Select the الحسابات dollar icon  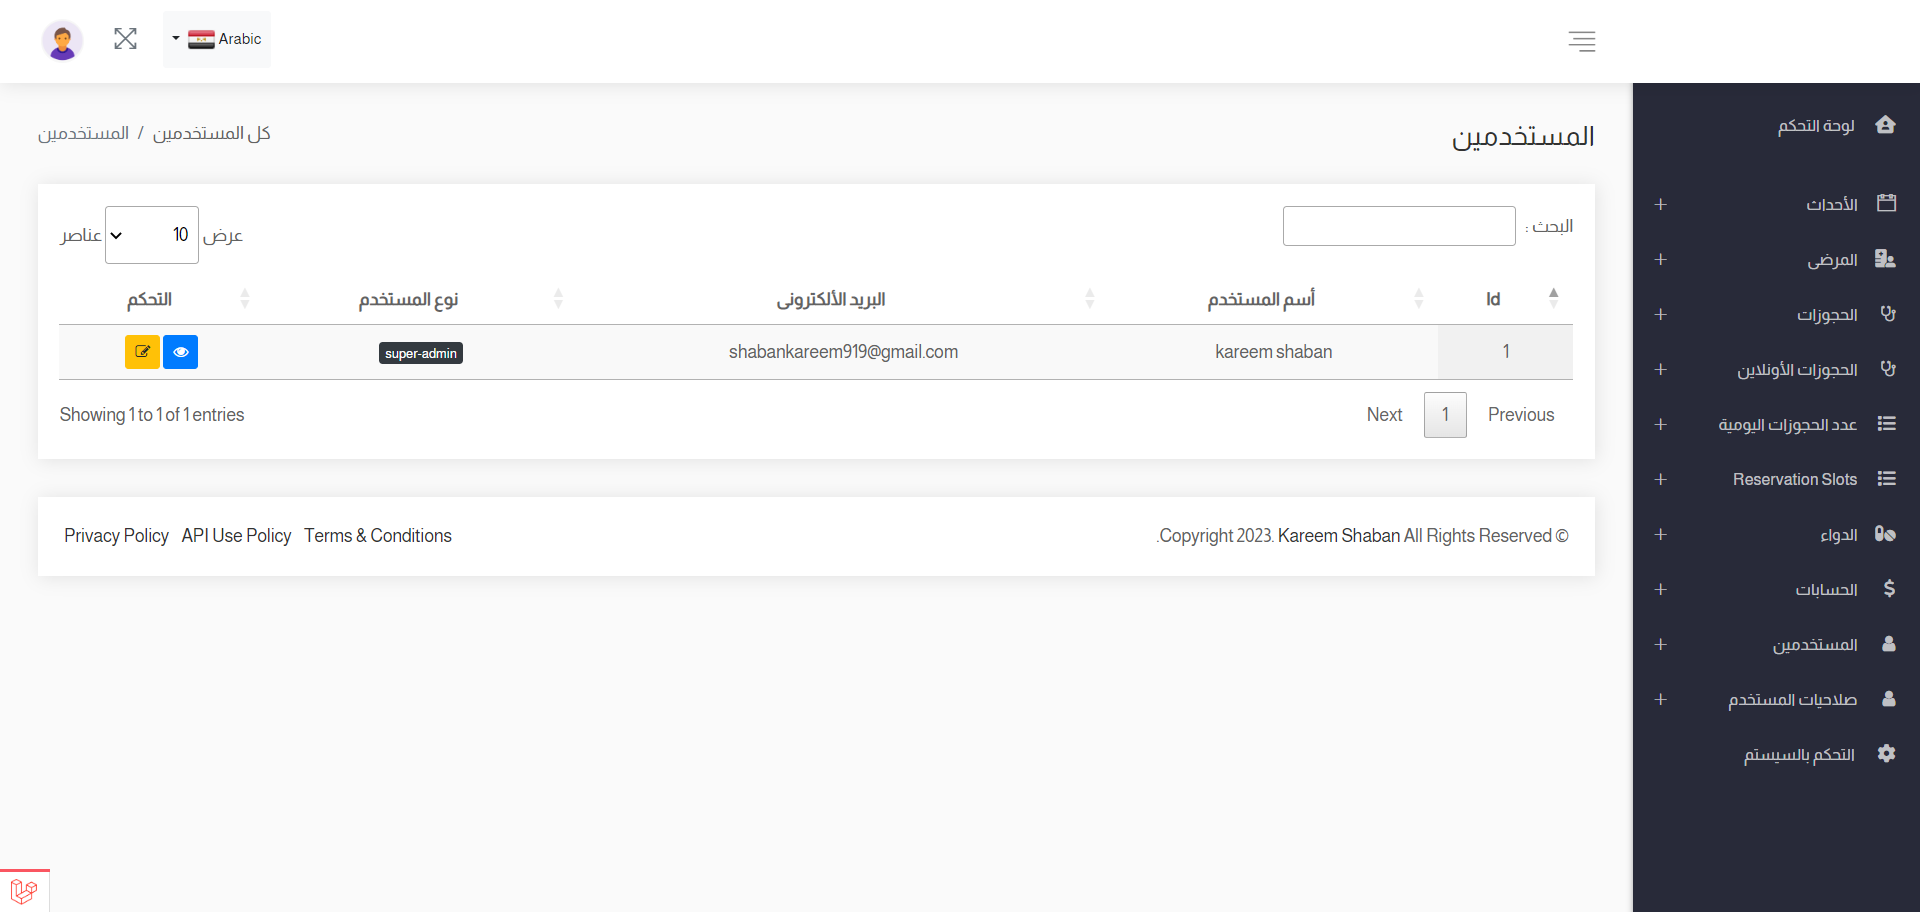[1889, 589]
